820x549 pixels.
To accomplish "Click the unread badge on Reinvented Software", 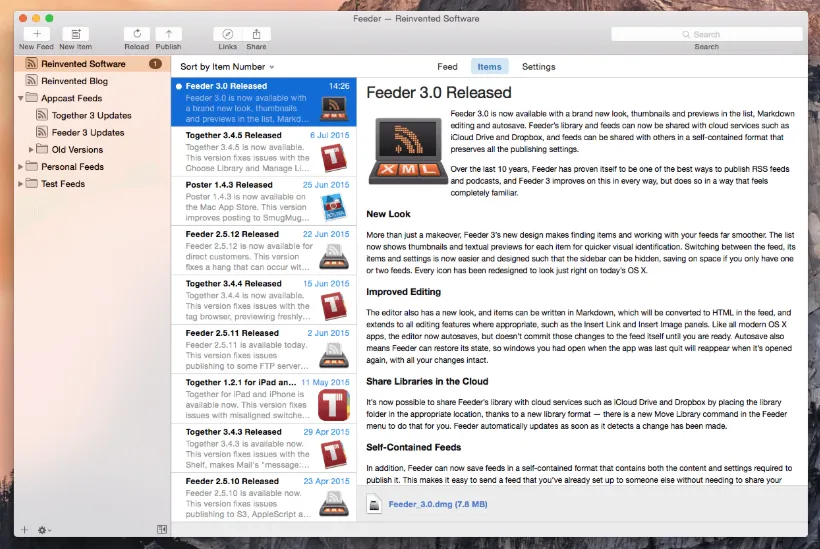I will [x=155, y=64].
